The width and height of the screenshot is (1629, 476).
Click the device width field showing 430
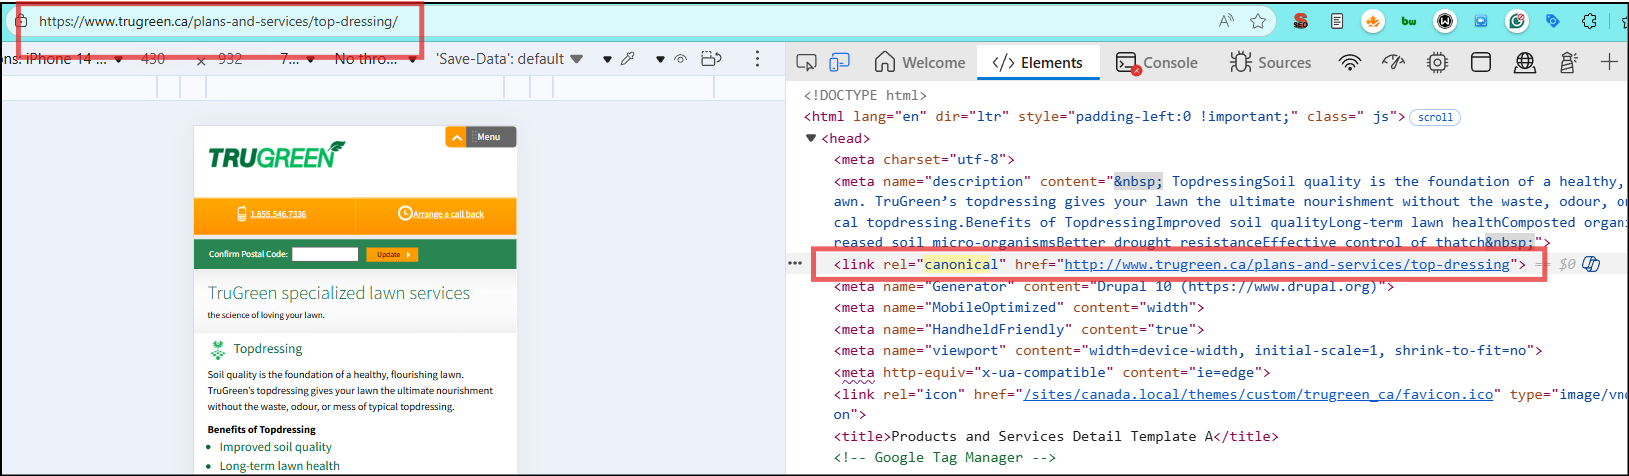[x=153, y=59]
